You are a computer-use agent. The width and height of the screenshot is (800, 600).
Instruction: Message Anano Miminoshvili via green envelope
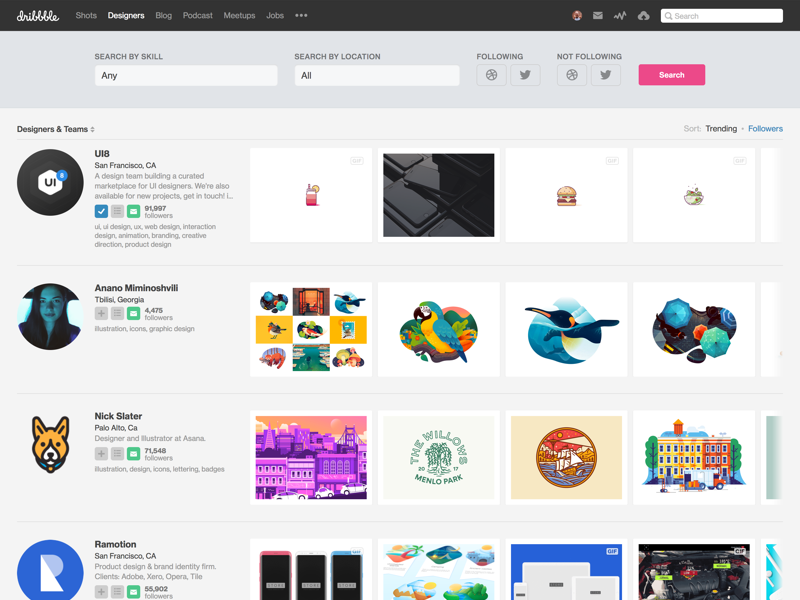pos(133,313)
